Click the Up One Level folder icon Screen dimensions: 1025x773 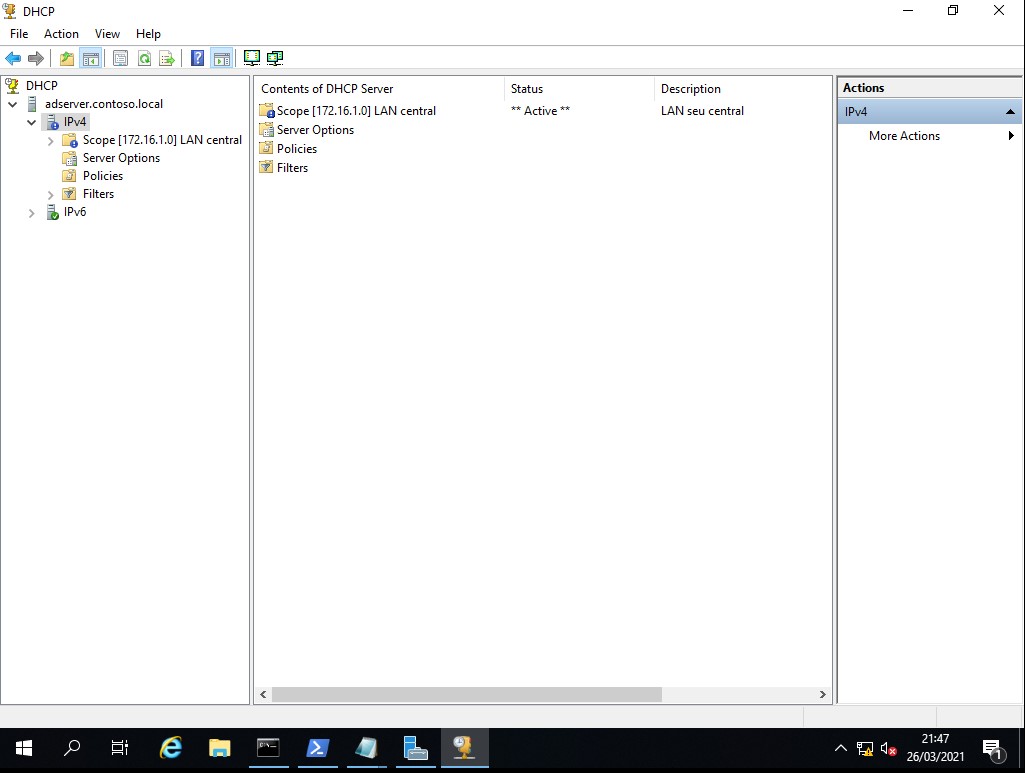[x=67, y=59]
